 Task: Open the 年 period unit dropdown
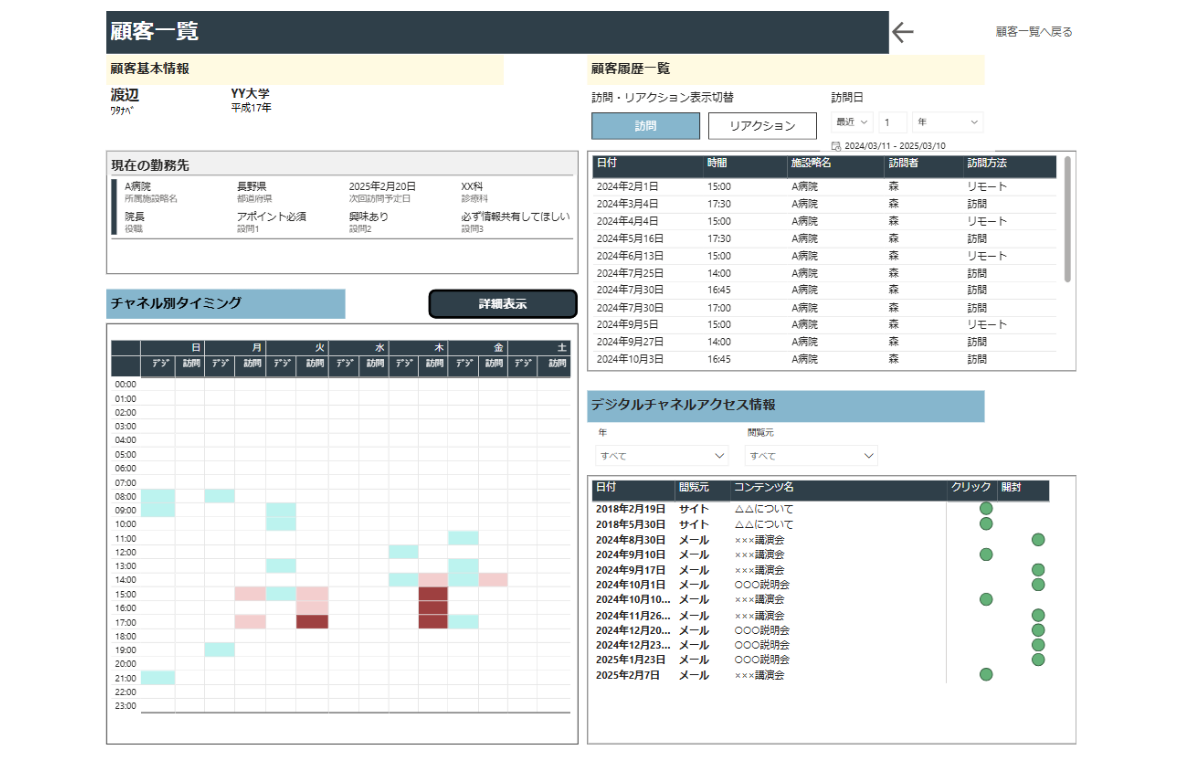pos(947,122)
